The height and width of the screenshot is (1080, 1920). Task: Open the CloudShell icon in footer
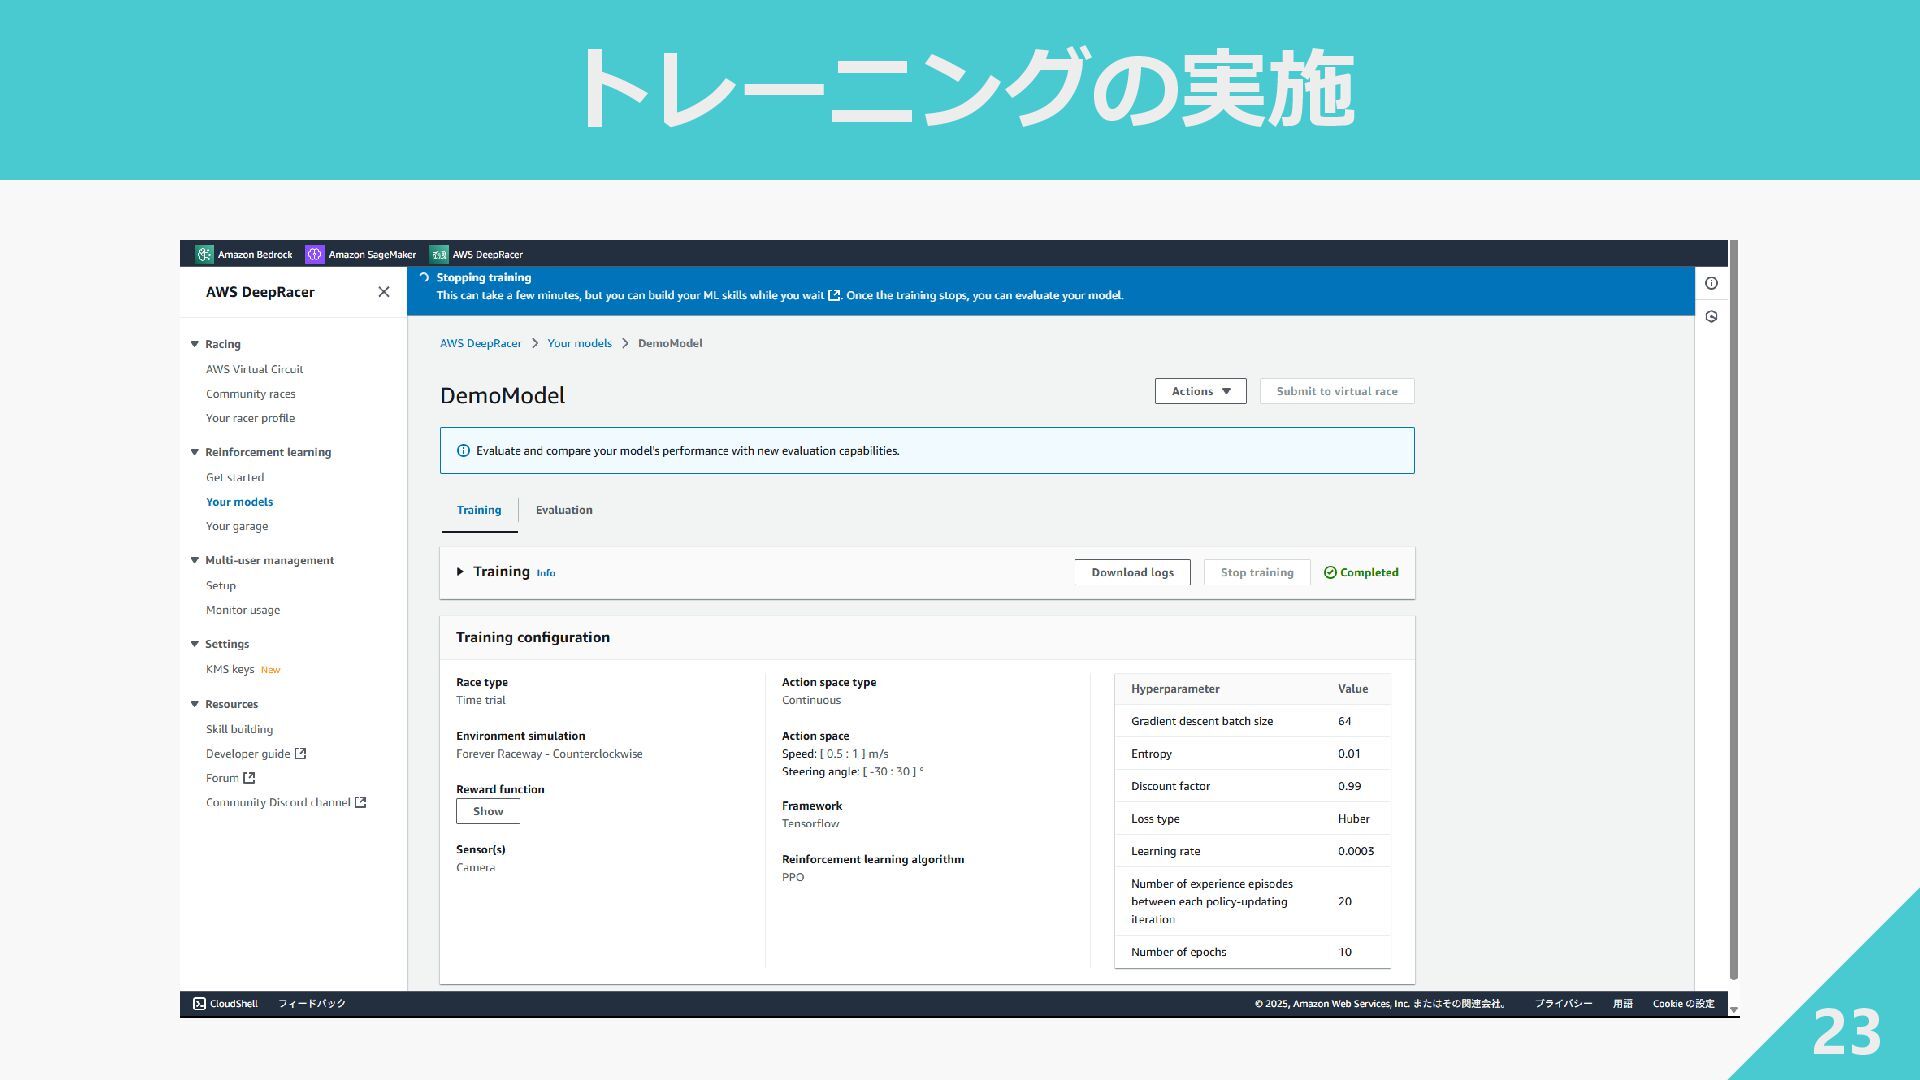[x=200, y=1003]
